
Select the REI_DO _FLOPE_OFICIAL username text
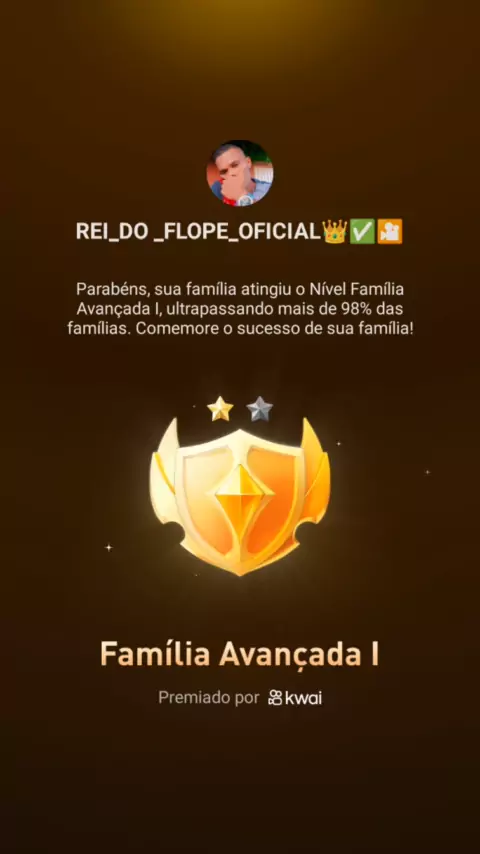[x=198, y=231]
